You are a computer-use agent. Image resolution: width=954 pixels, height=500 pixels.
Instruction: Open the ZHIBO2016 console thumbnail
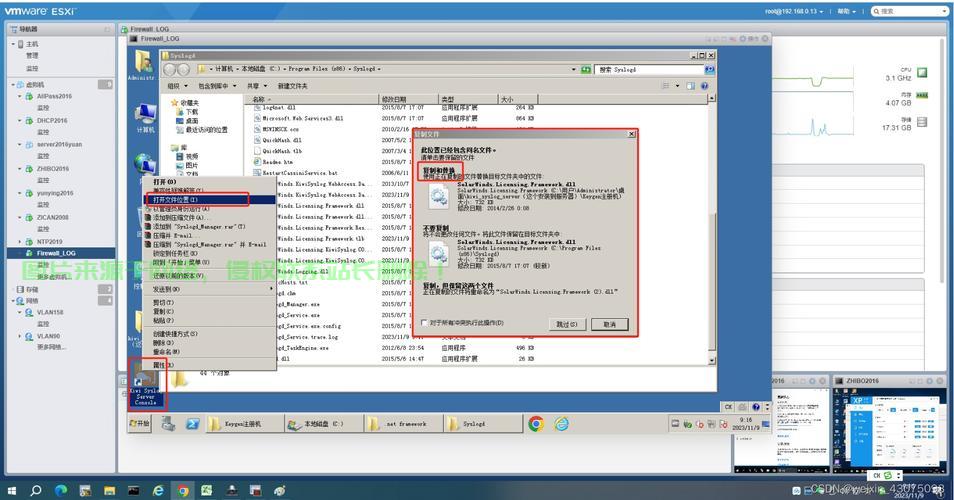pos(888,428)
